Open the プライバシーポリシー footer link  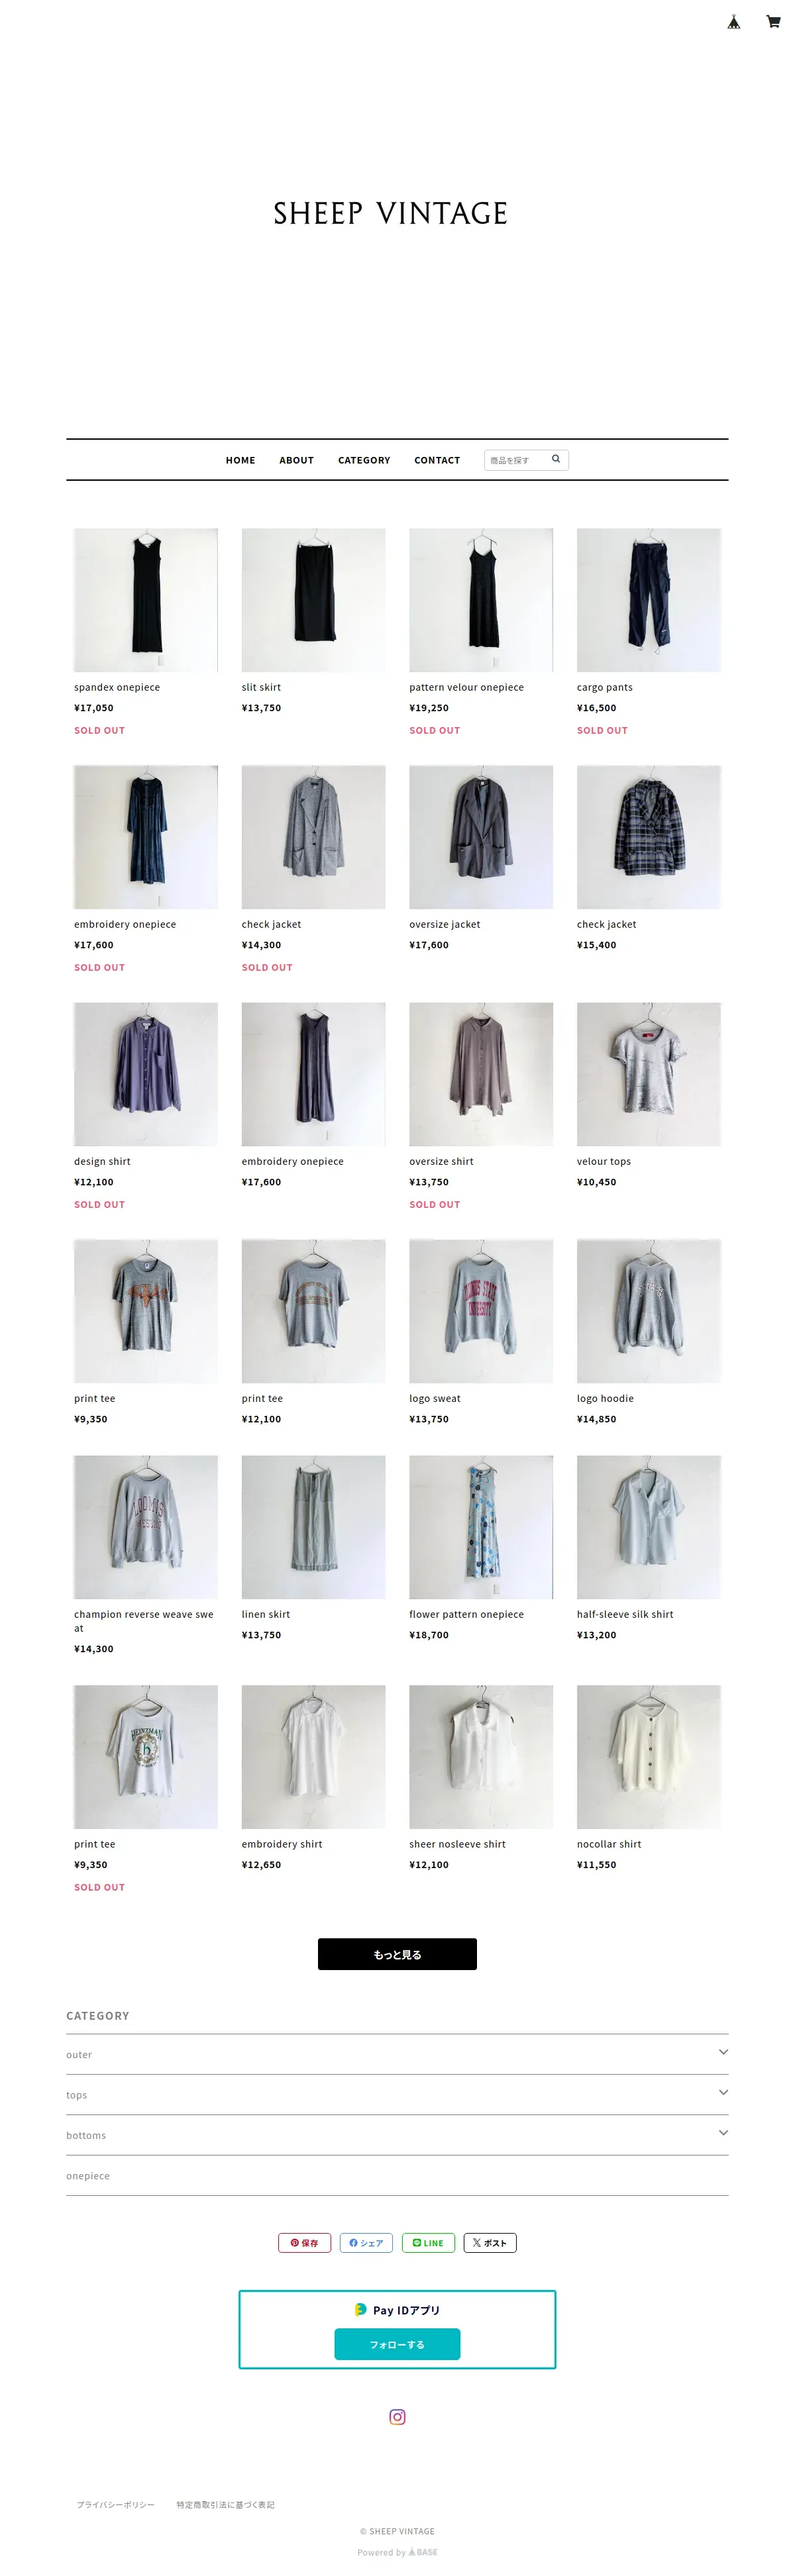pyautogui.click(x=116, y=2504)
